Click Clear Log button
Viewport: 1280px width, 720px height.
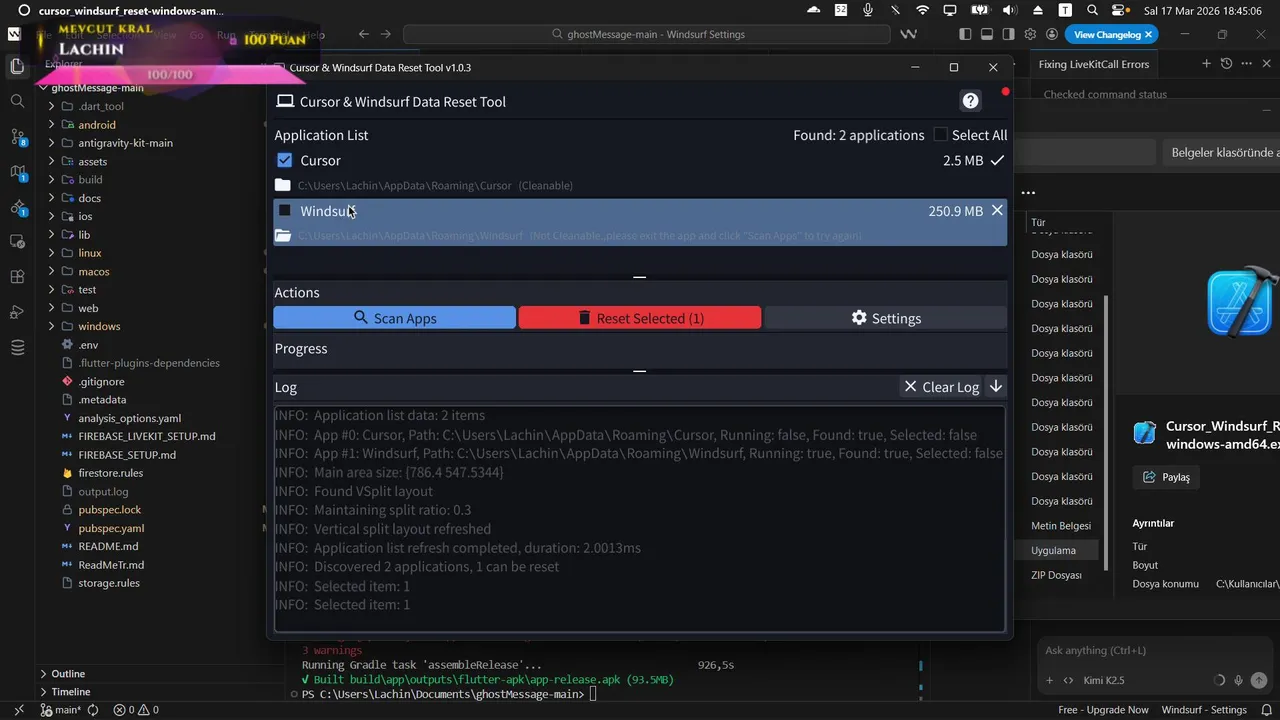[x=941, y=386]
